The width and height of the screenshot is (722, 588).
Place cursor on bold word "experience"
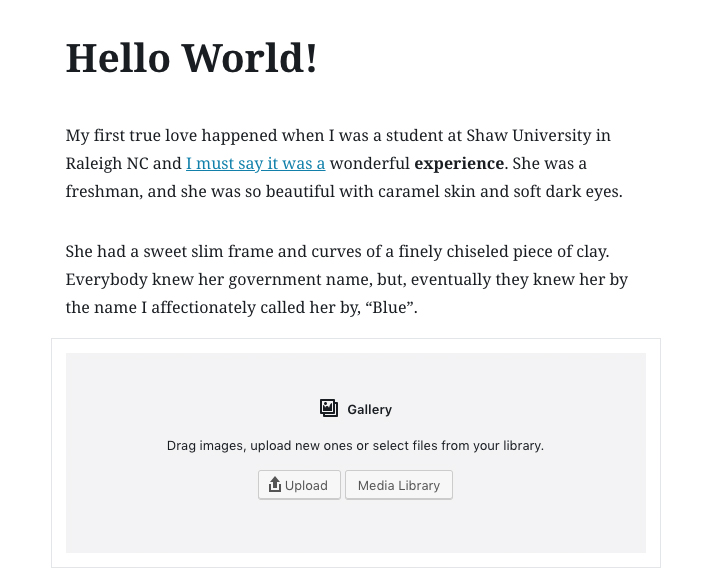(x=459, y=163)
